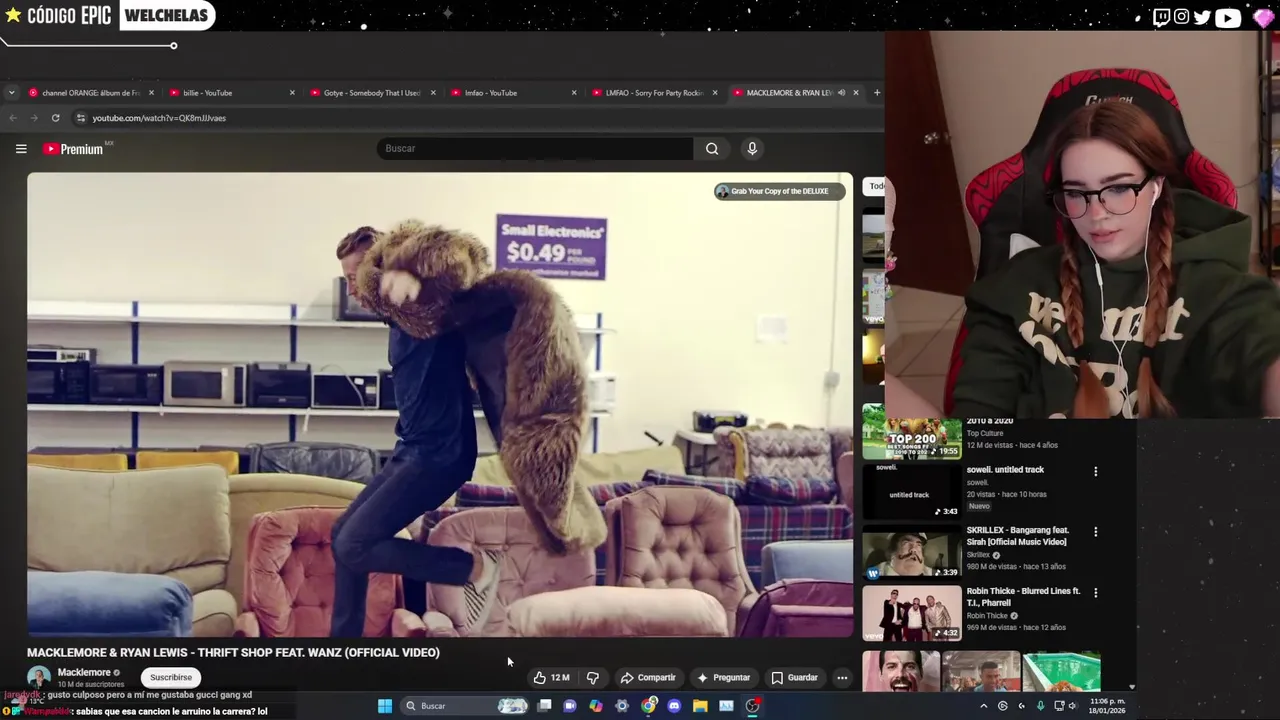The height and width of the screenshot is (720, 1280).
Task: Click Twitter icon in stream overlay
Action: point(1203,16)
